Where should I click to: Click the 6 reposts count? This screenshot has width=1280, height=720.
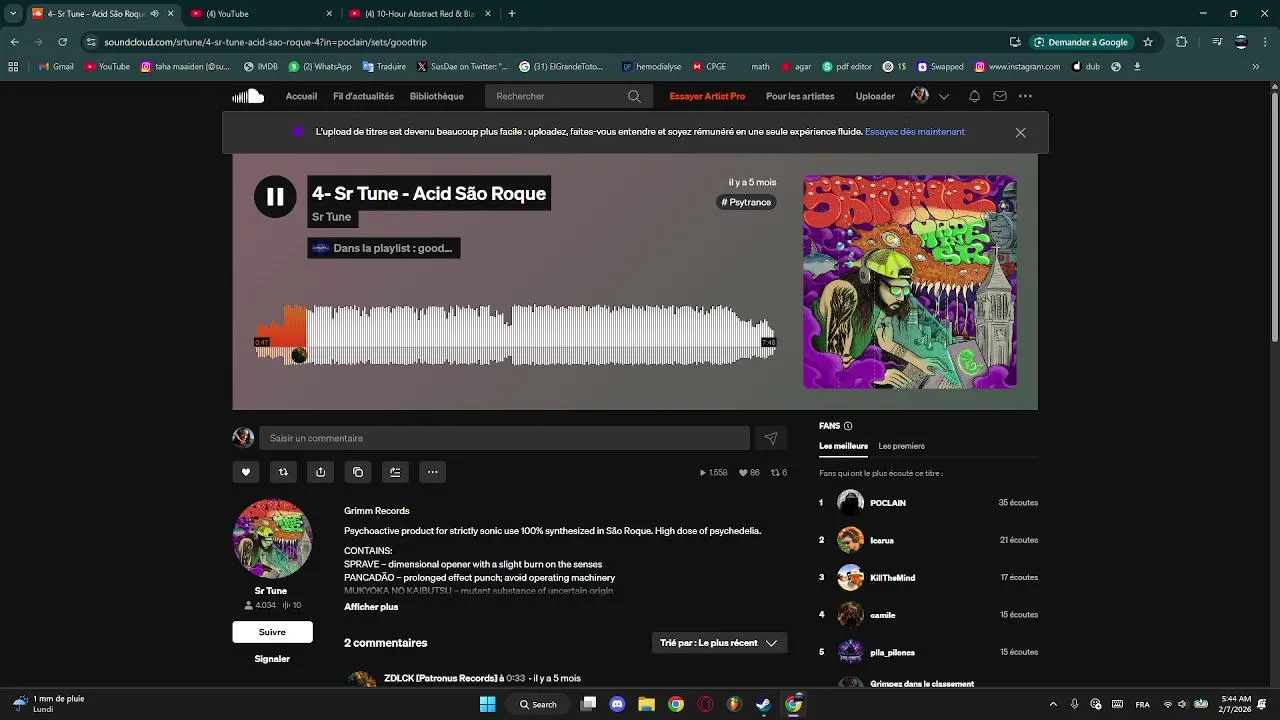(x=778, y=472)
